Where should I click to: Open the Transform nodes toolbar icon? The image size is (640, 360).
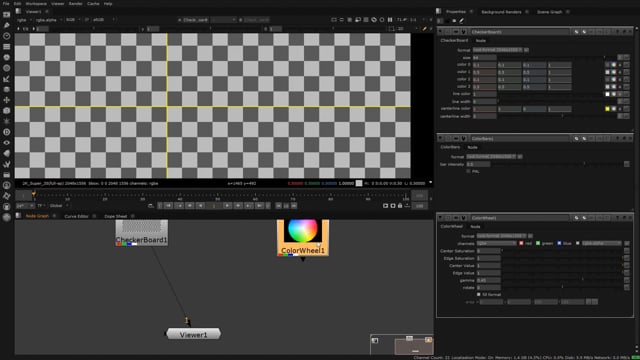pyautogui.click(x=7, y=100)
